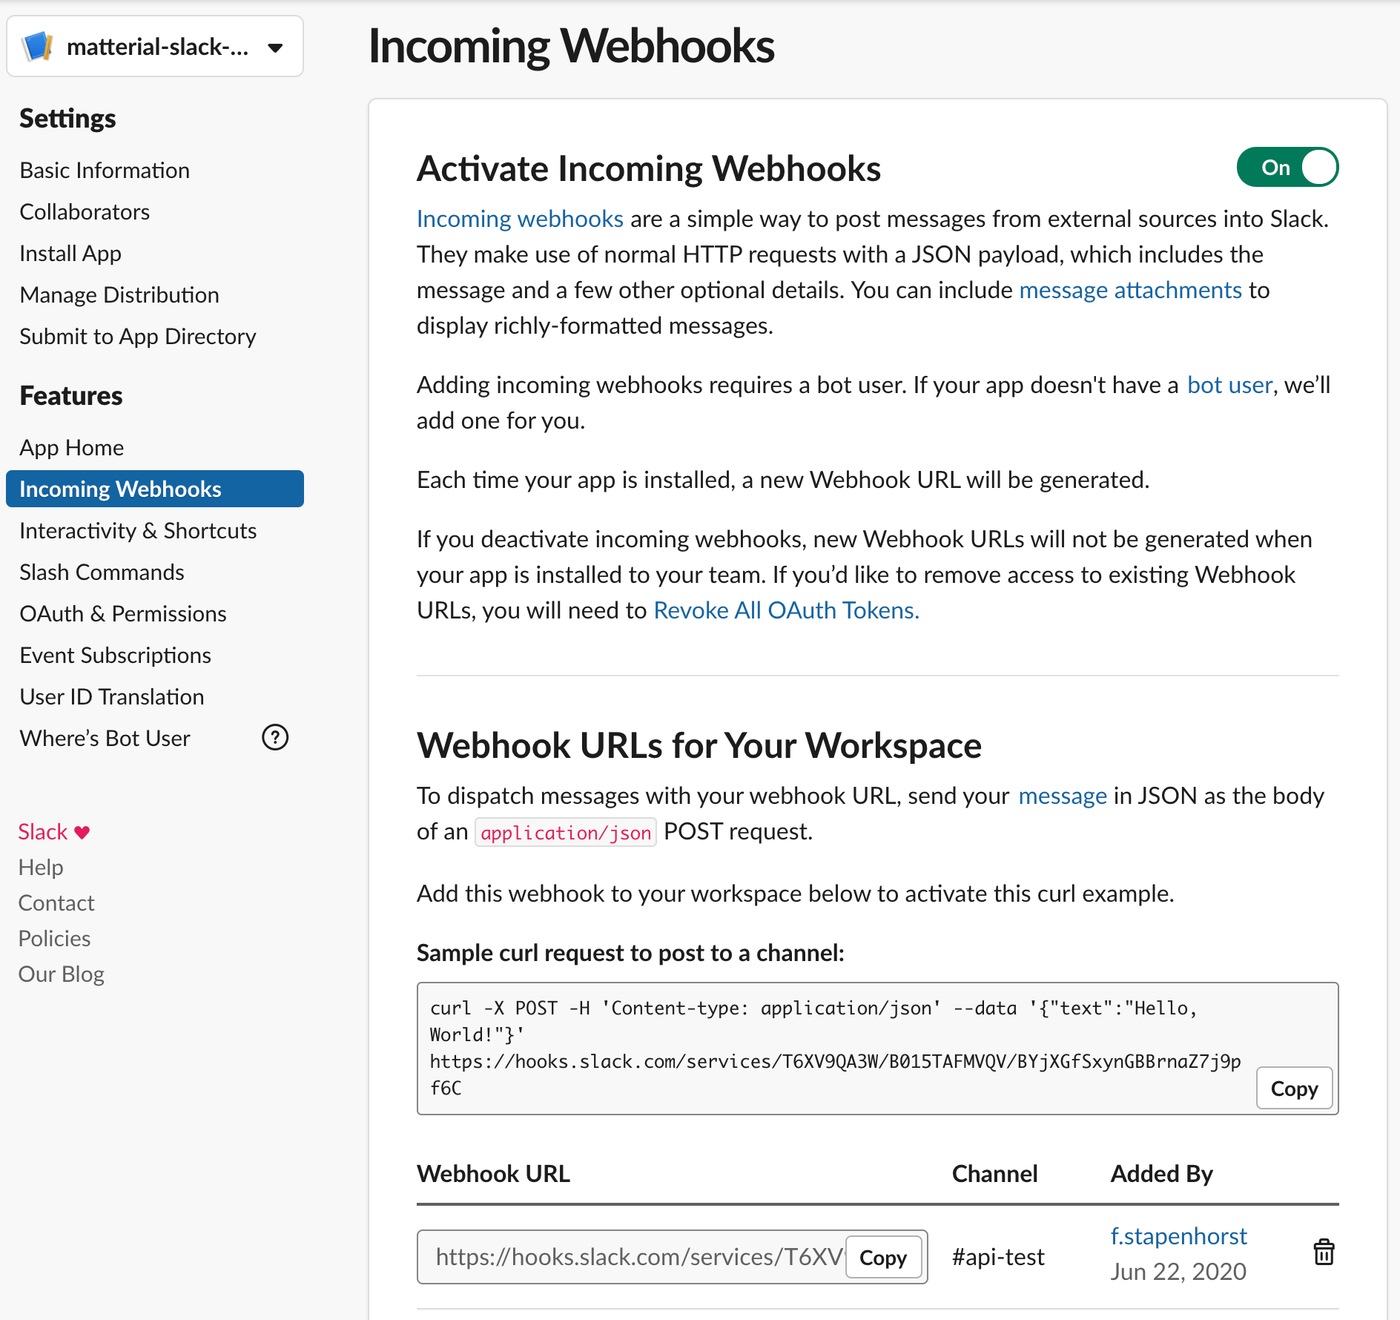Open Install App page

[71, 253]
